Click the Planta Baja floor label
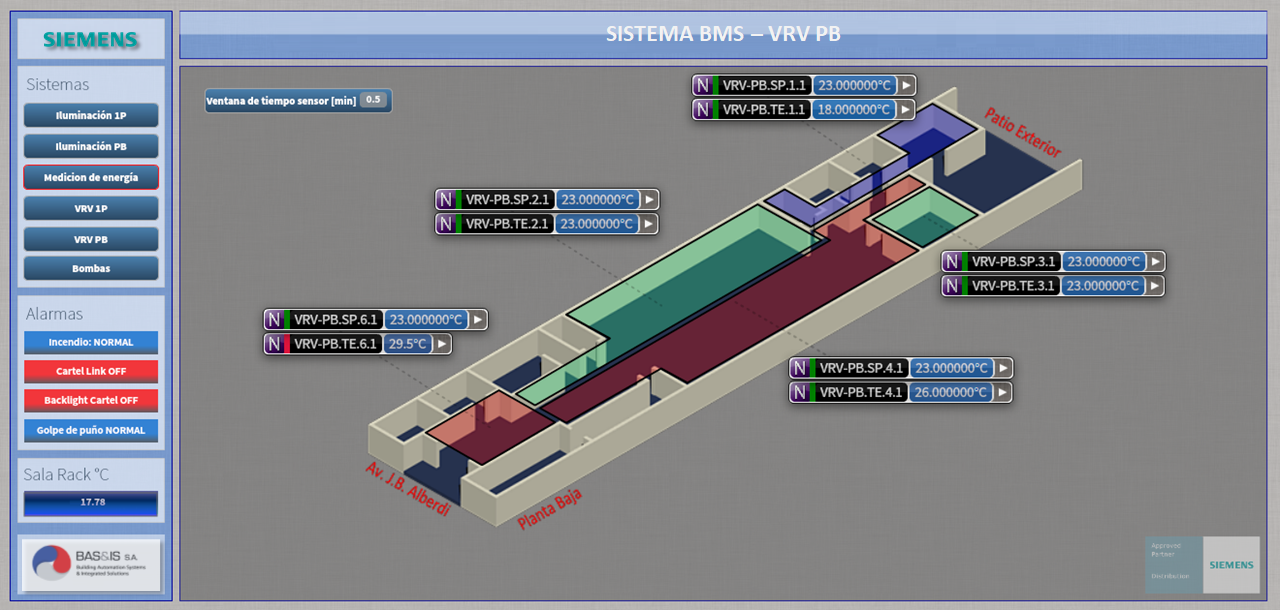 (549, 508)
